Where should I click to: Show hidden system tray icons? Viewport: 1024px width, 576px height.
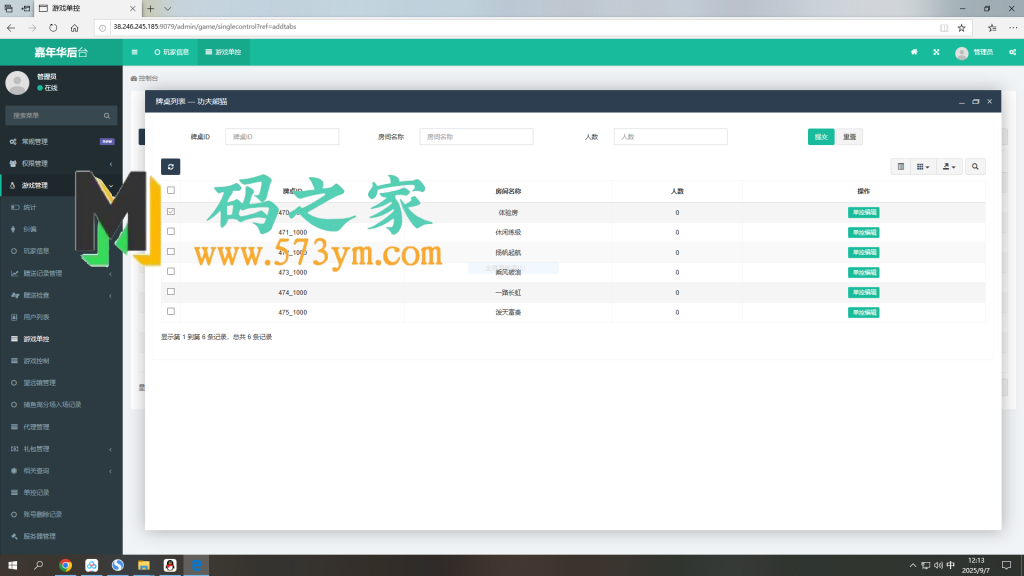[x=912, y=565]
